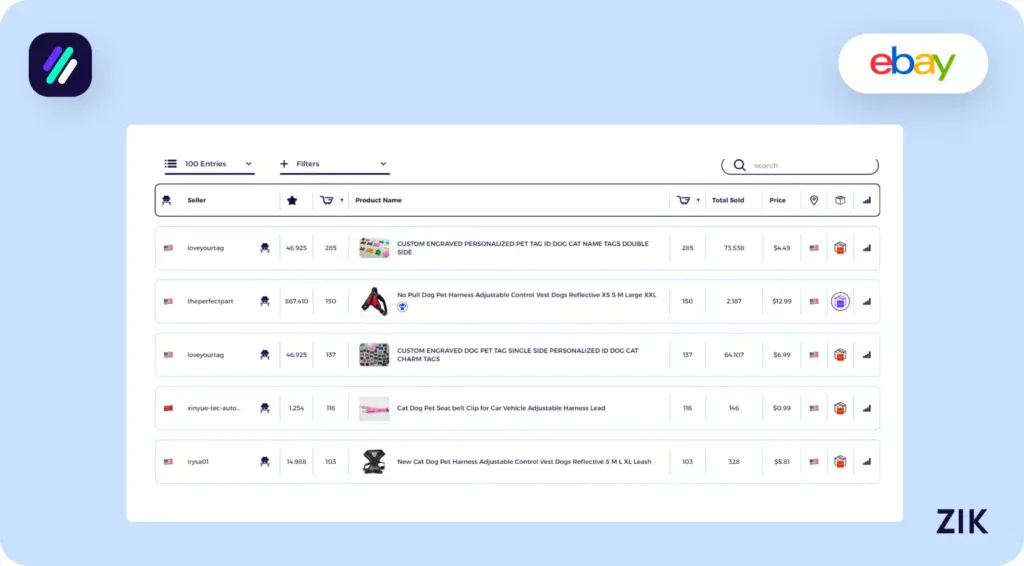Click the search input field
This screenshot has width=1024, height=566.
tap(800, 165)
